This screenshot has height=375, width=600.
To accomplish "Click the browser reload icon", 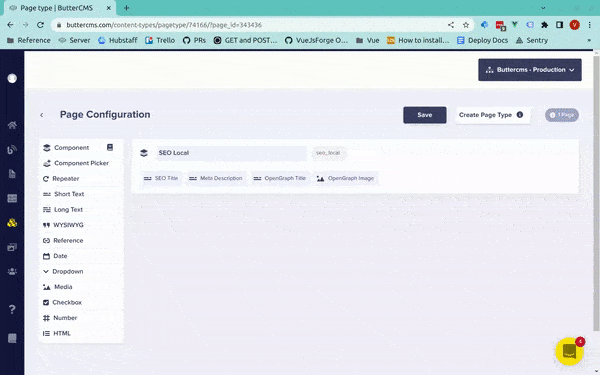I will click(x=40, y=25).
